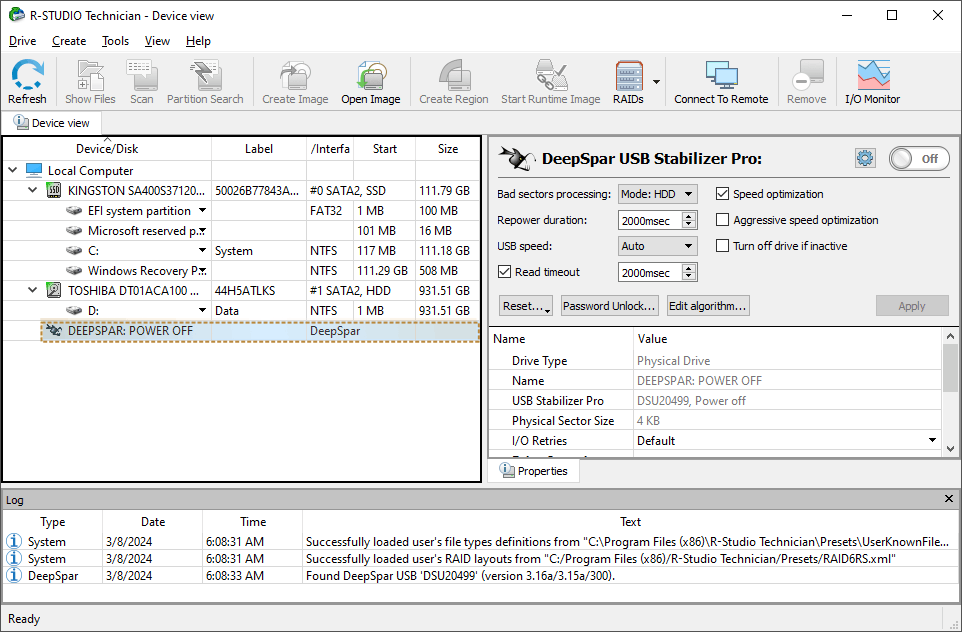
Task: Open the USB speed dropdown
Action: point(658,246)
